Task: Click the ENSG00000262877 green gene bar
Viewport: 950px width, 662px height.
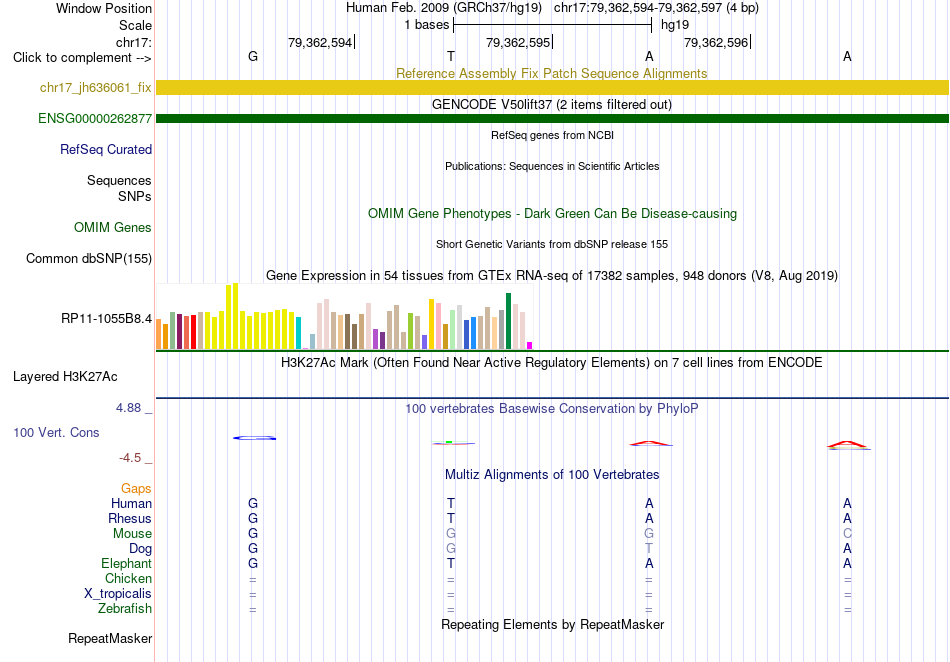Action: (x=552, y=118)
